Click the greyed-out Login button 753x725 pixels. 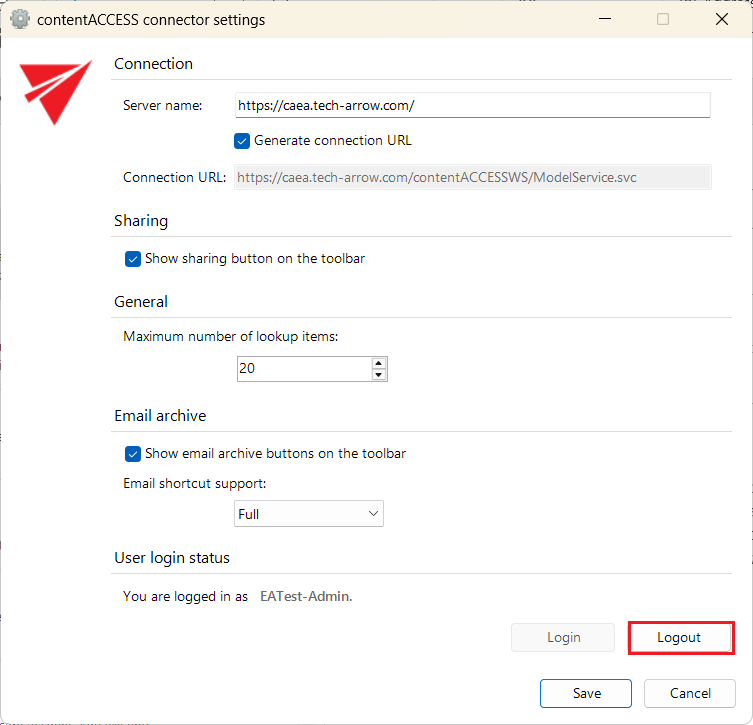[563, 638]
